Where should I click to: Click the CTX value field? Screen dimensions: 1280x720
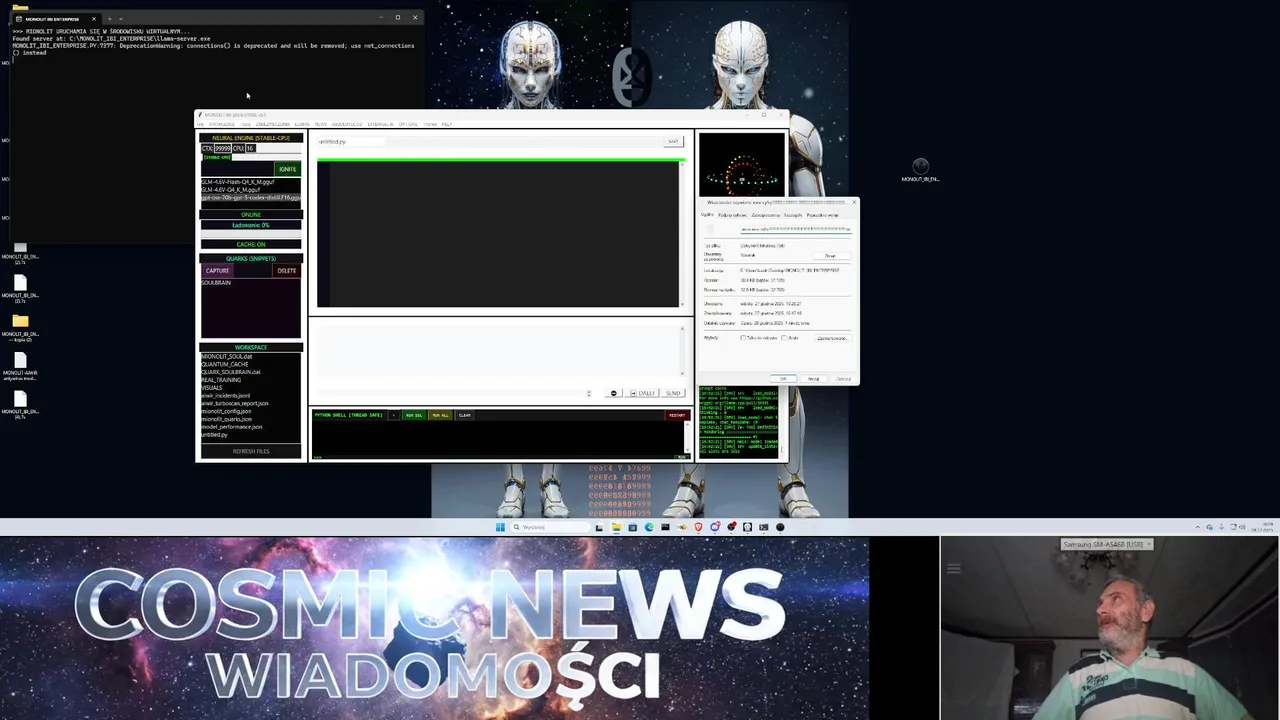pyautogui.click(x=223, y=148)
